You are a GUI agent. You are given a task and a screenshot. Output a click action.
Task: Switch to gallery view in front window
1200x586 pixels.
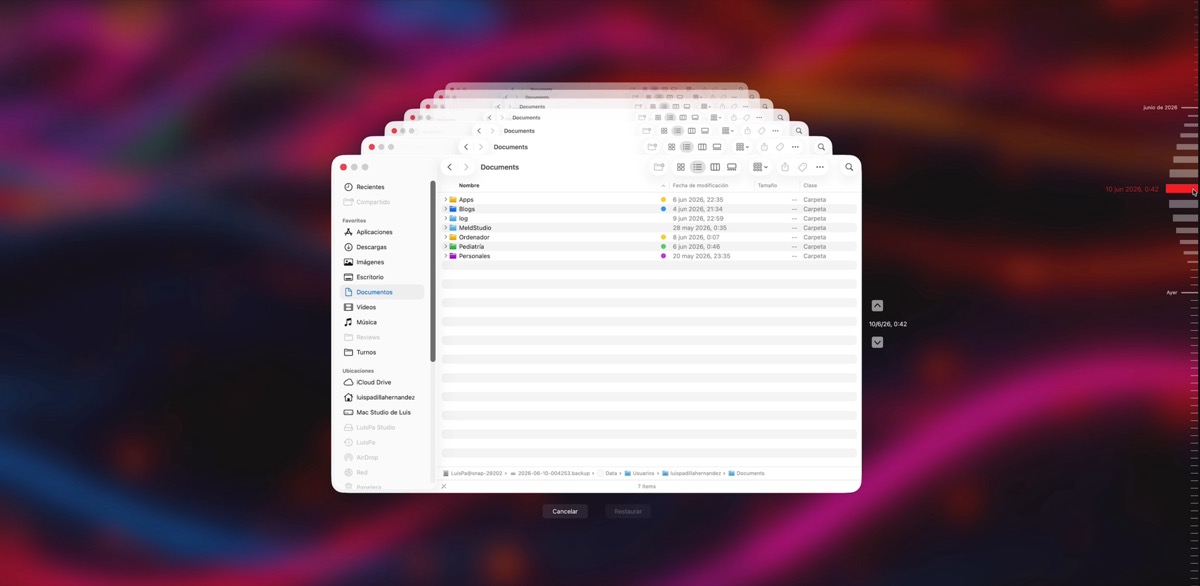[x=732, y=167]
